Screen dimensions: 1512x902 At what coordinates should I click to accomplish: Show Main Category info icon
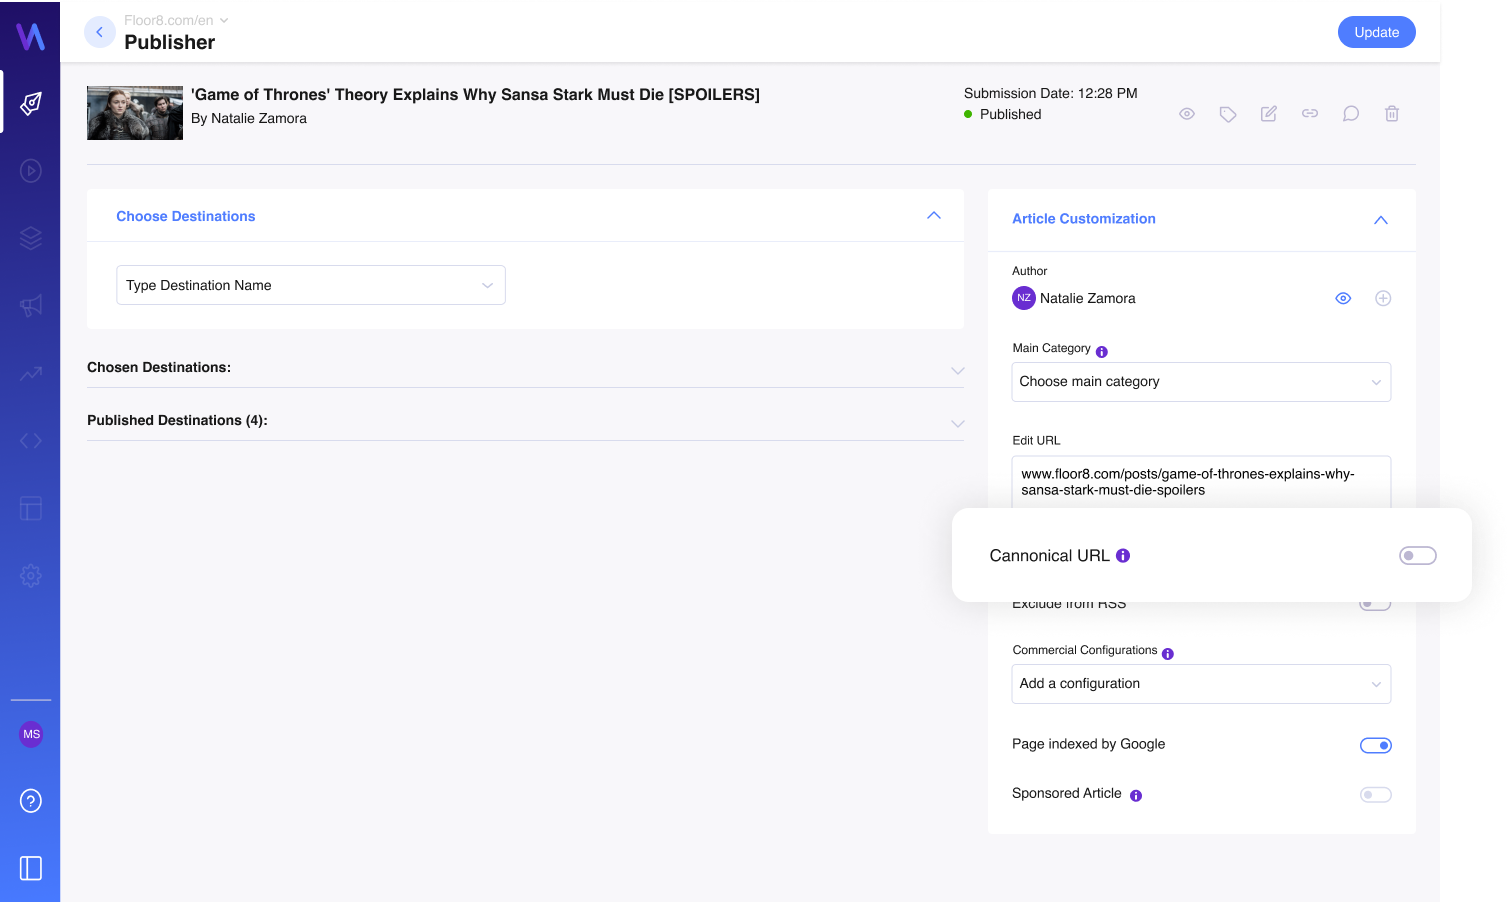[x=1102, y=352]
